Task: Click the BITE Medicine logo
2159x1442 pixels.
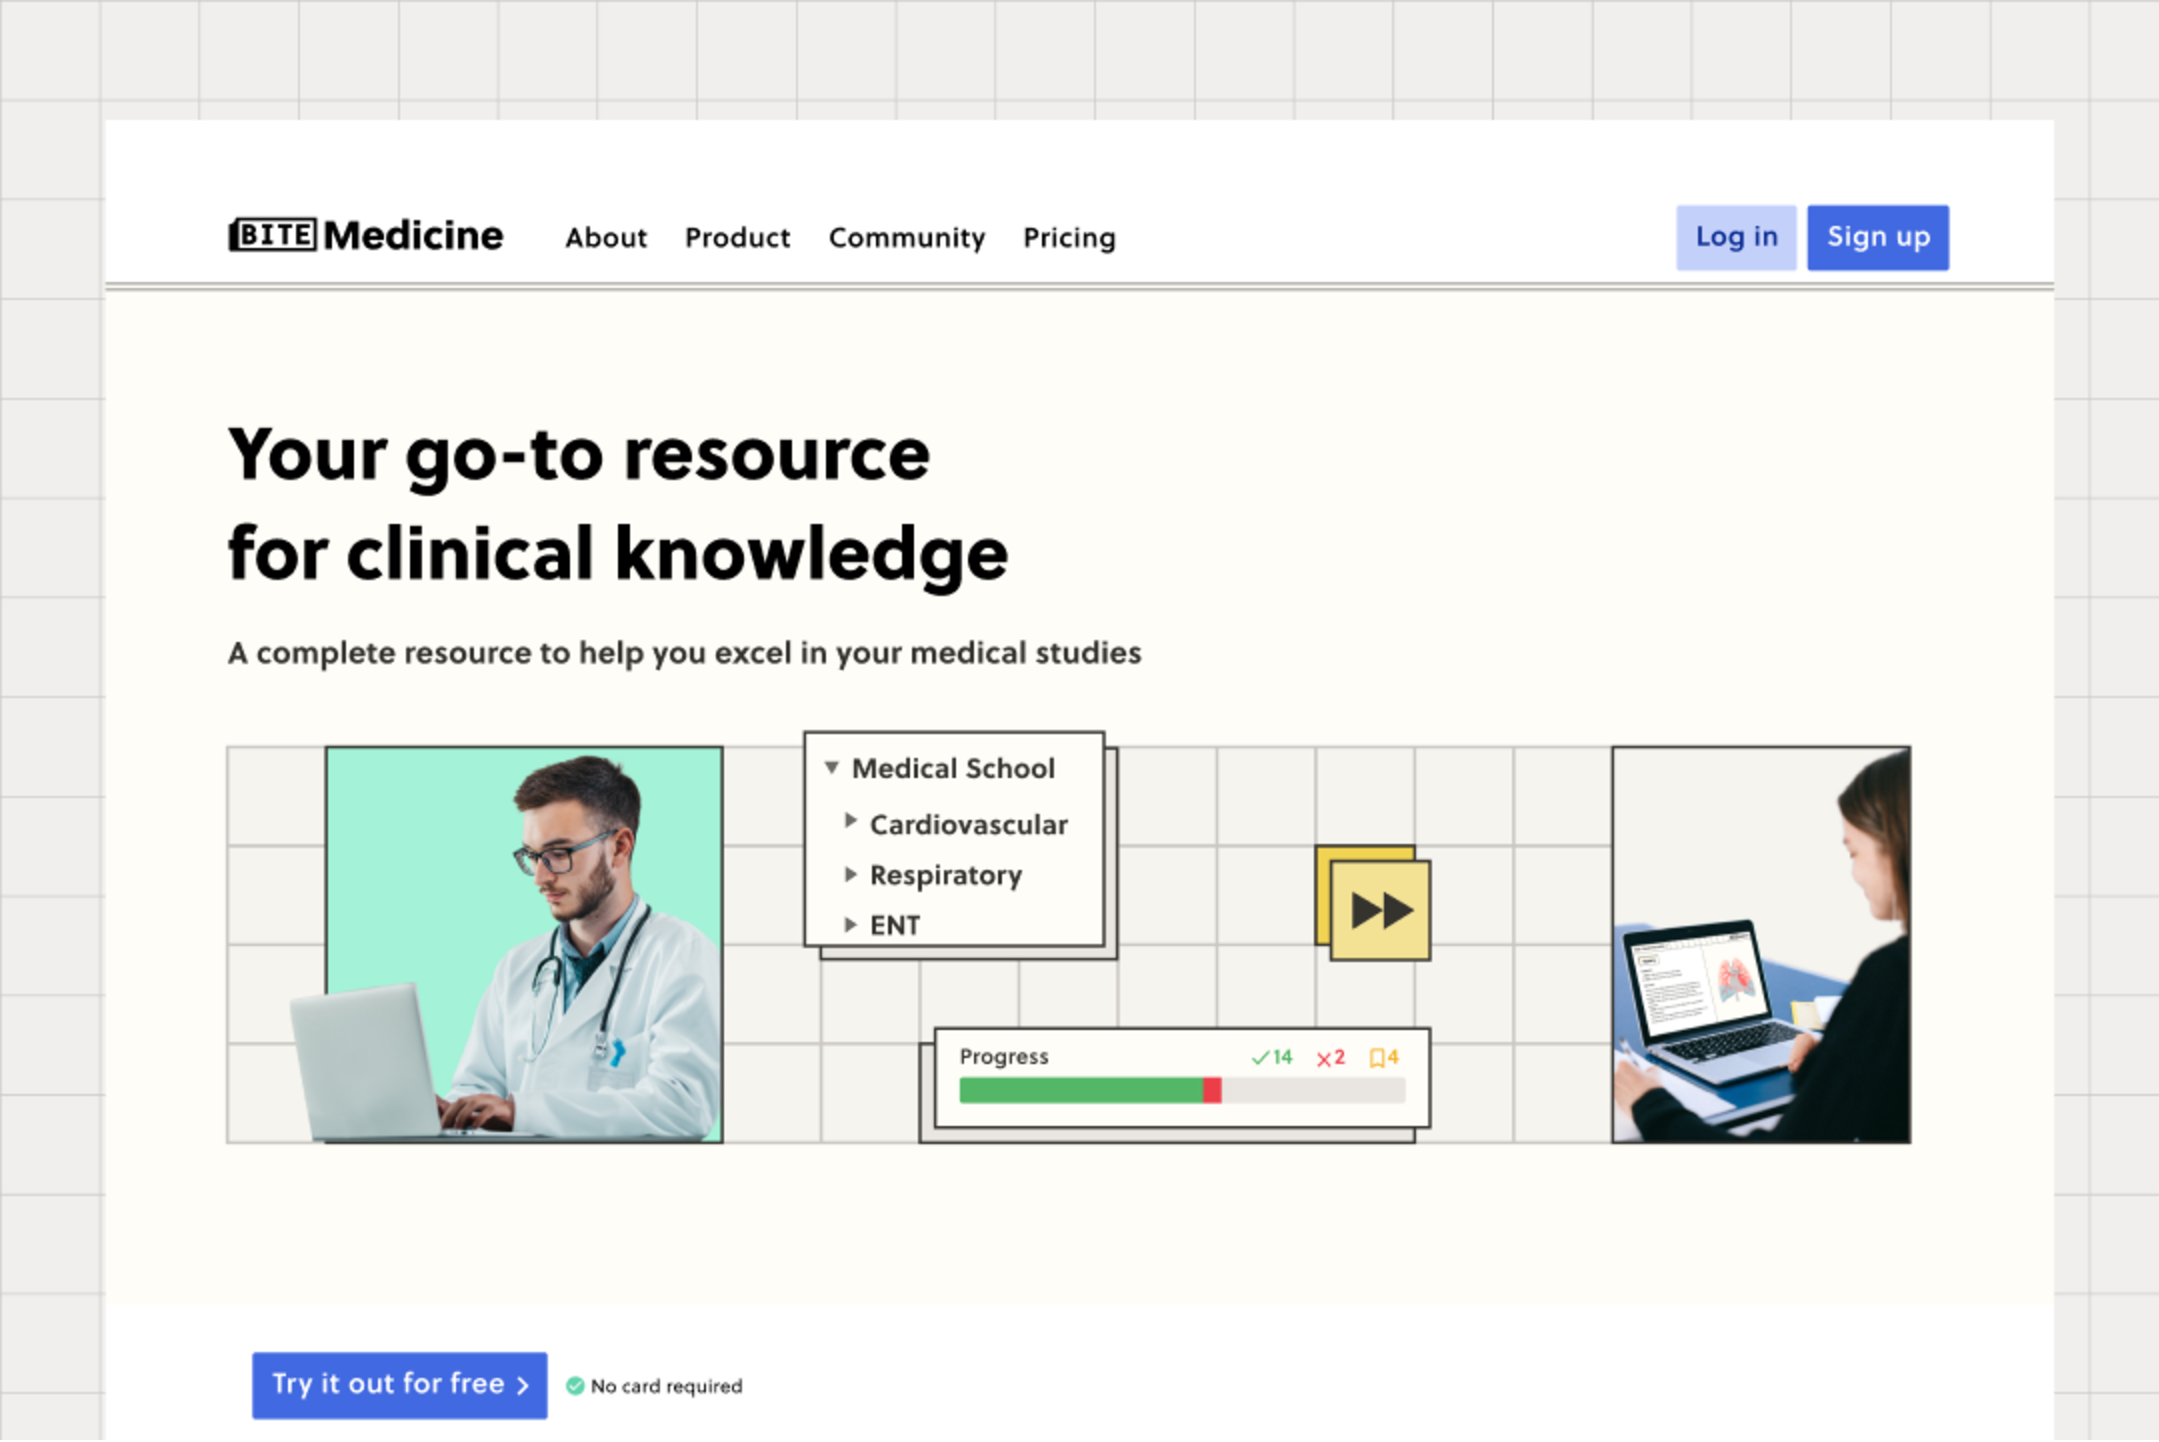Action: [x=365, y=236]
